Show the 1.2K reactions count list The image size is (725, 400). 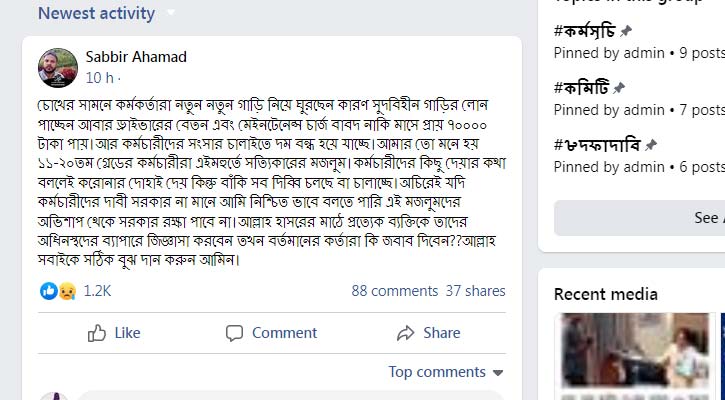point(97,291)
